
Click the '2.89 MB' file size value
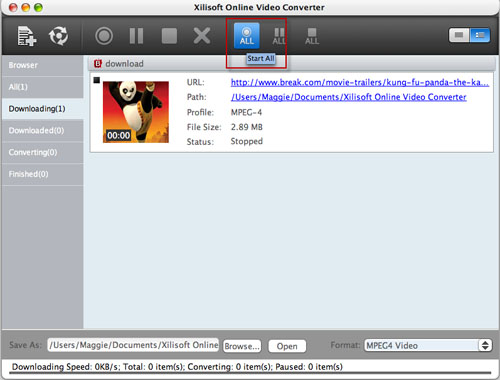pos(247,127)
